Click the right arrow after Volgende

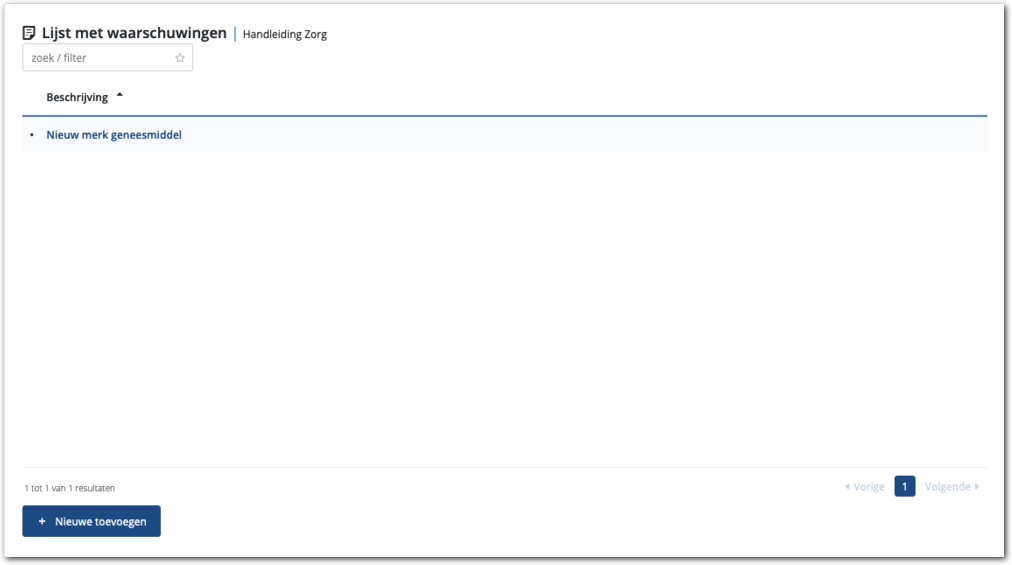pos(977,487)
